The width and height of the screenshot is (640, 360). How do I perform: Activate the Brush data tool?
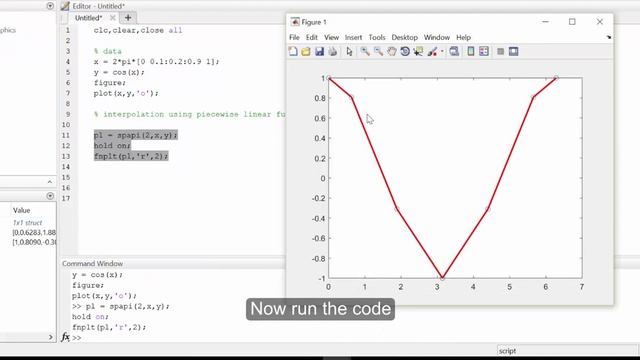pyautogui.click(x=432, y=51)
